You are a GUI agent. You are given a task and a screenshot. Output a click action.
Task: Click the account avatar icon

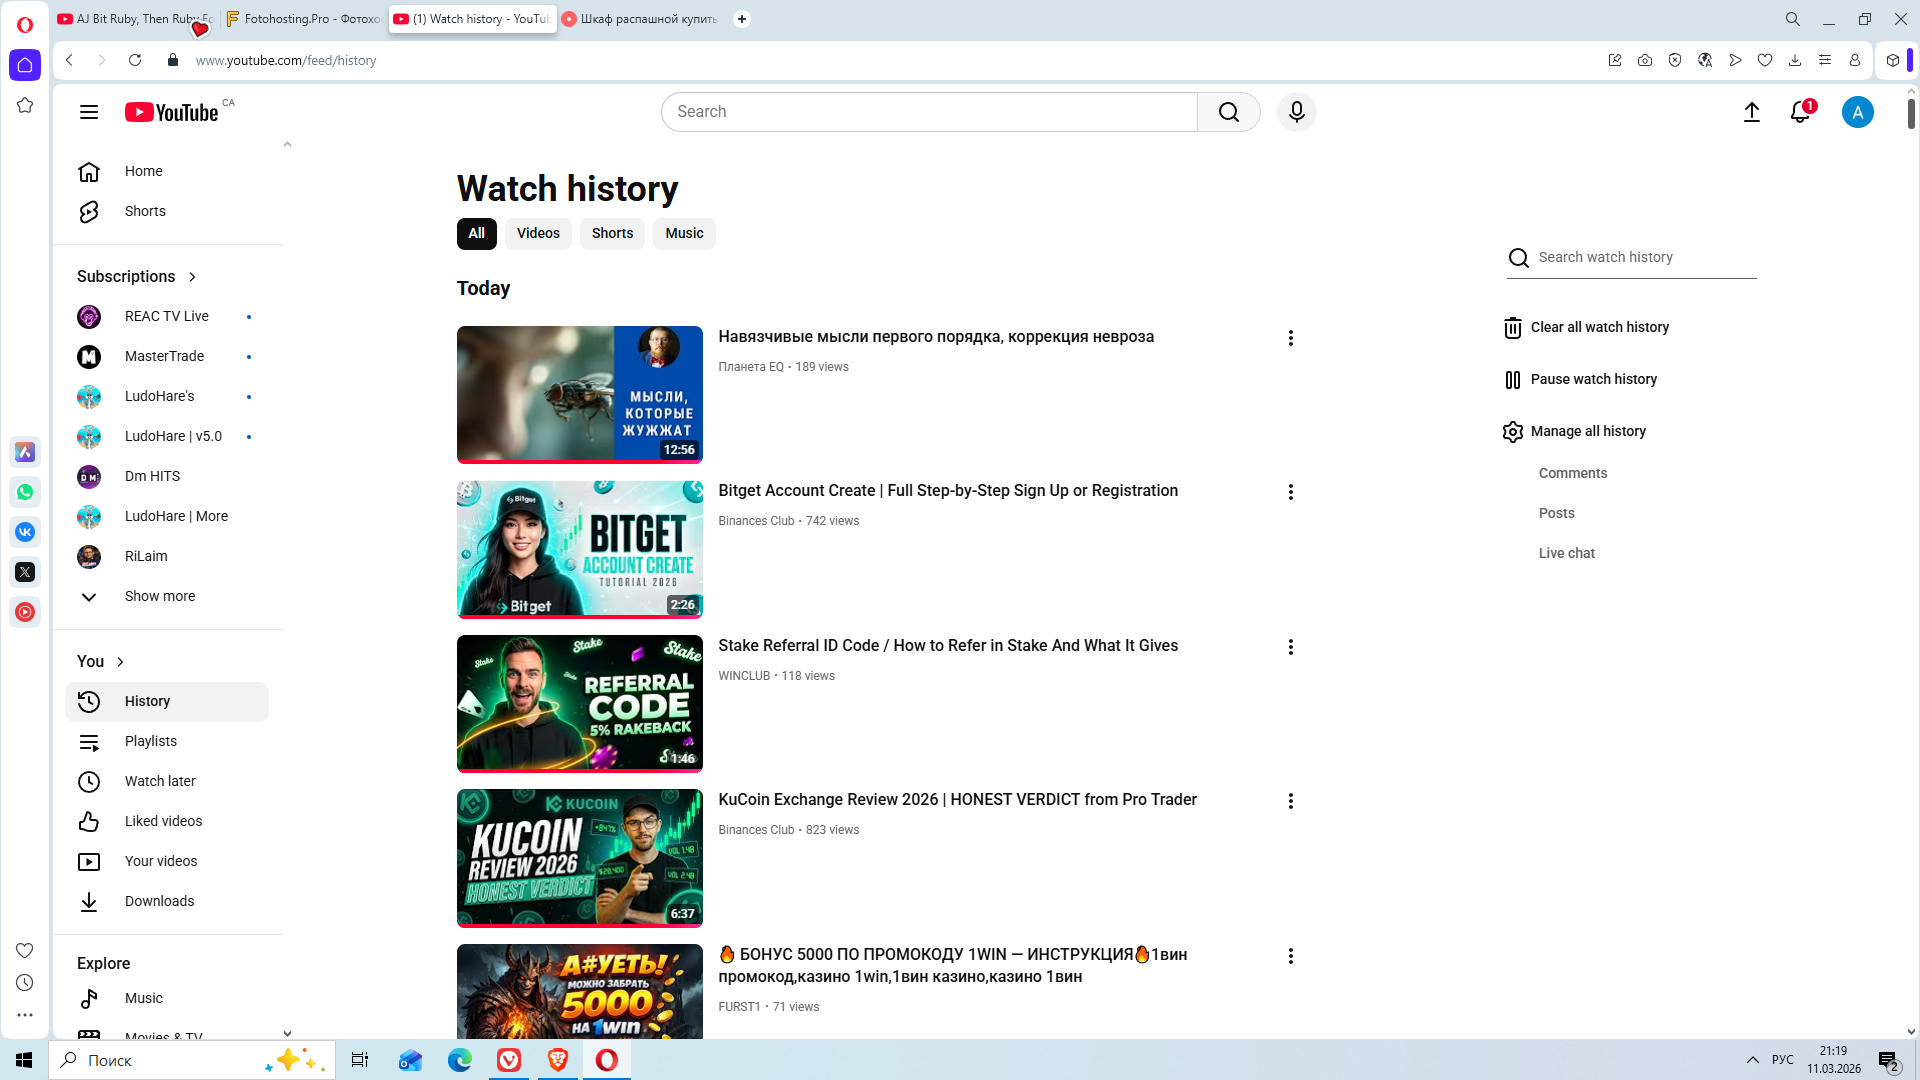coord(1857,112)
